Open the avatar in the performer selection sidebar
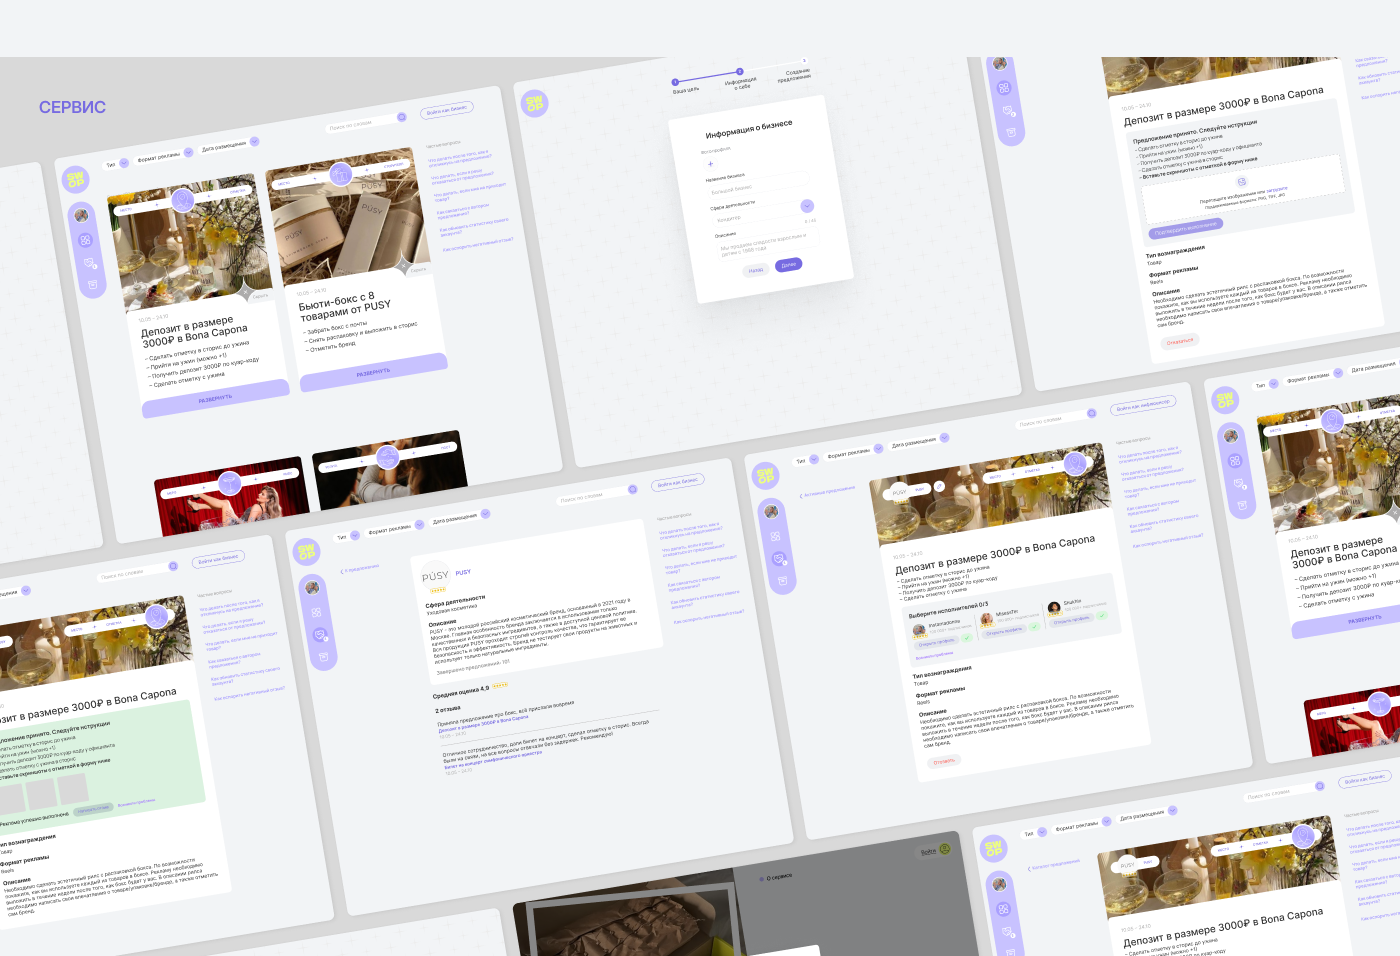This screenshot has height=956, width=1400. click(770, 511)
